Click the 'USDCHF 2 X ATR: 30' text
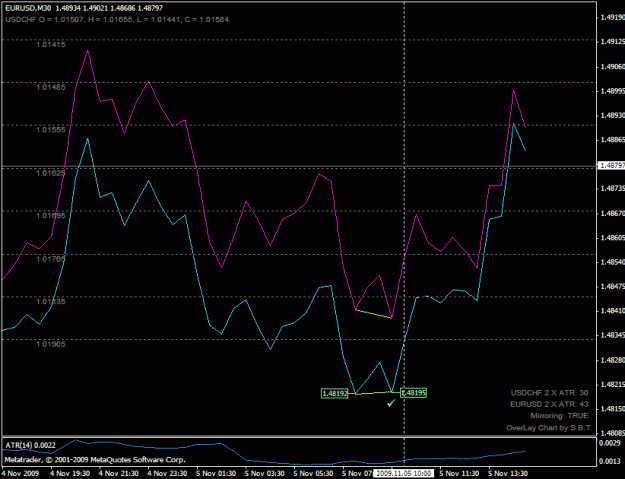Screen dimensions: 625x479 point(550,393)
